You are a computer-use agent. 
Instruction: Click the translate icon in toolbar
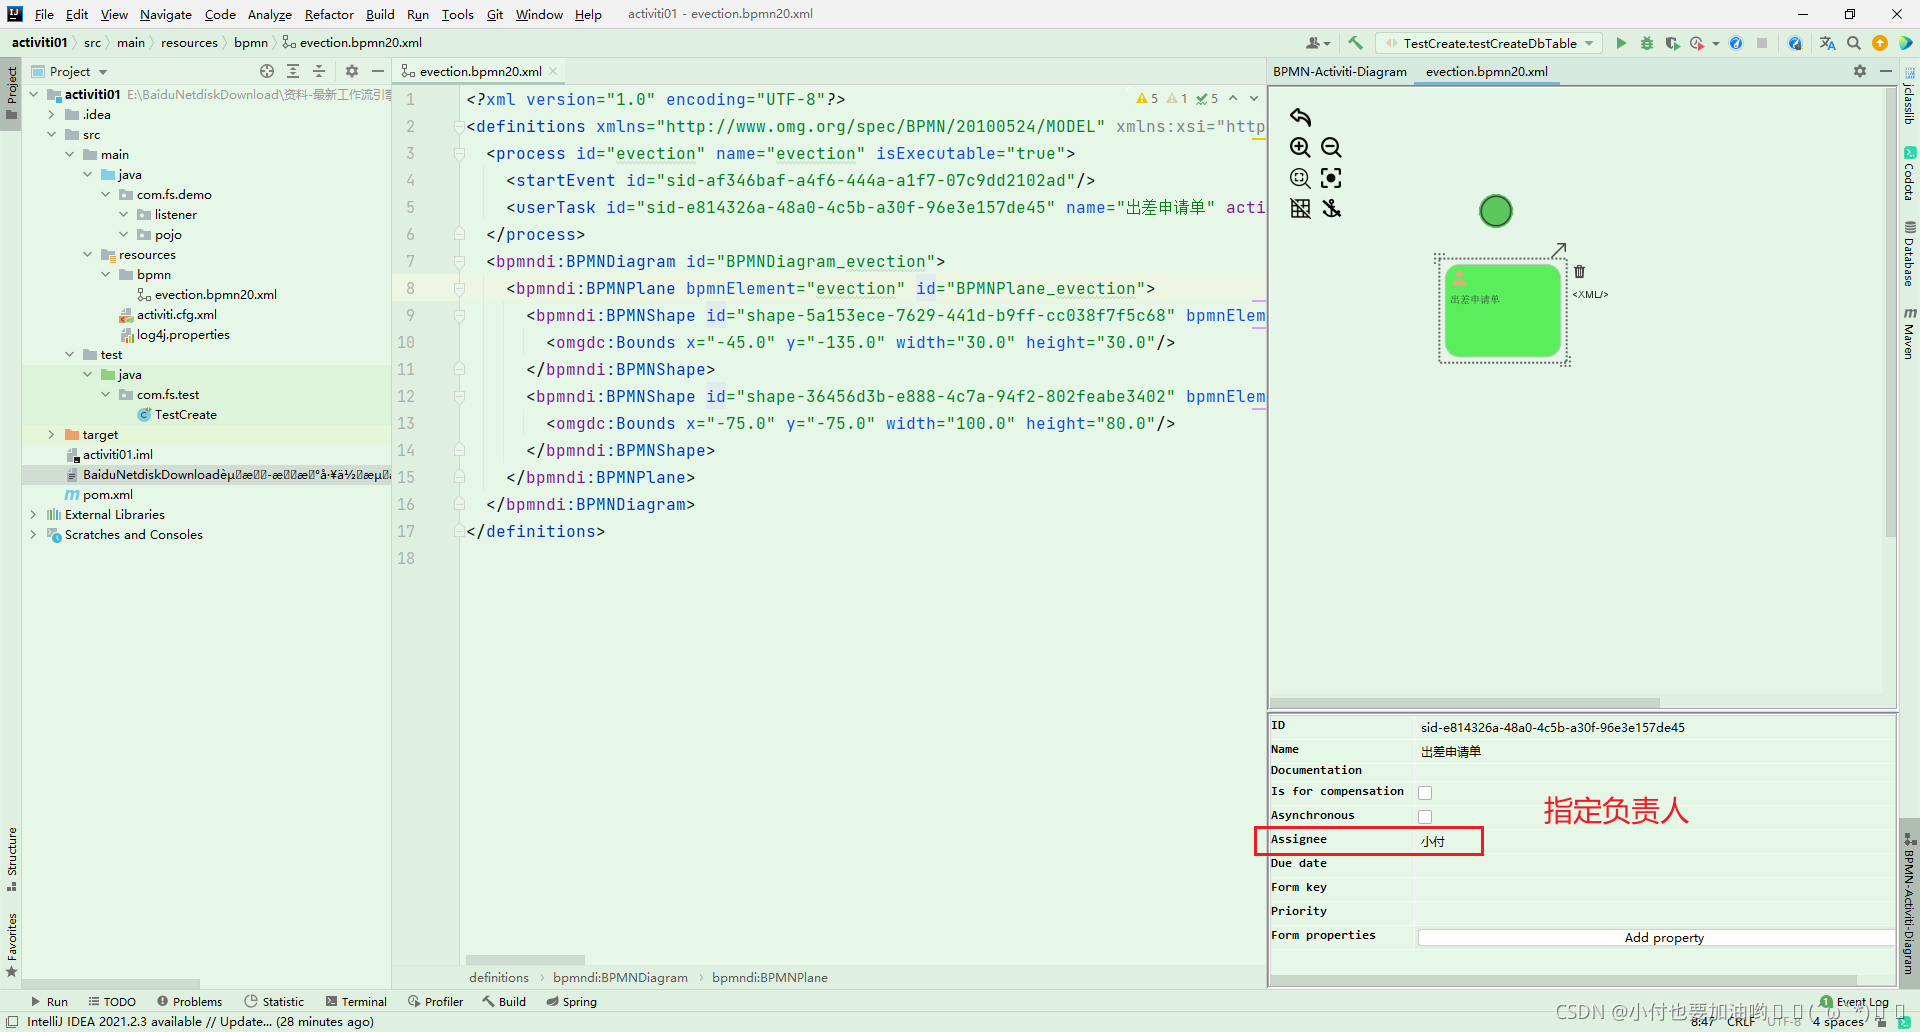1827,43
